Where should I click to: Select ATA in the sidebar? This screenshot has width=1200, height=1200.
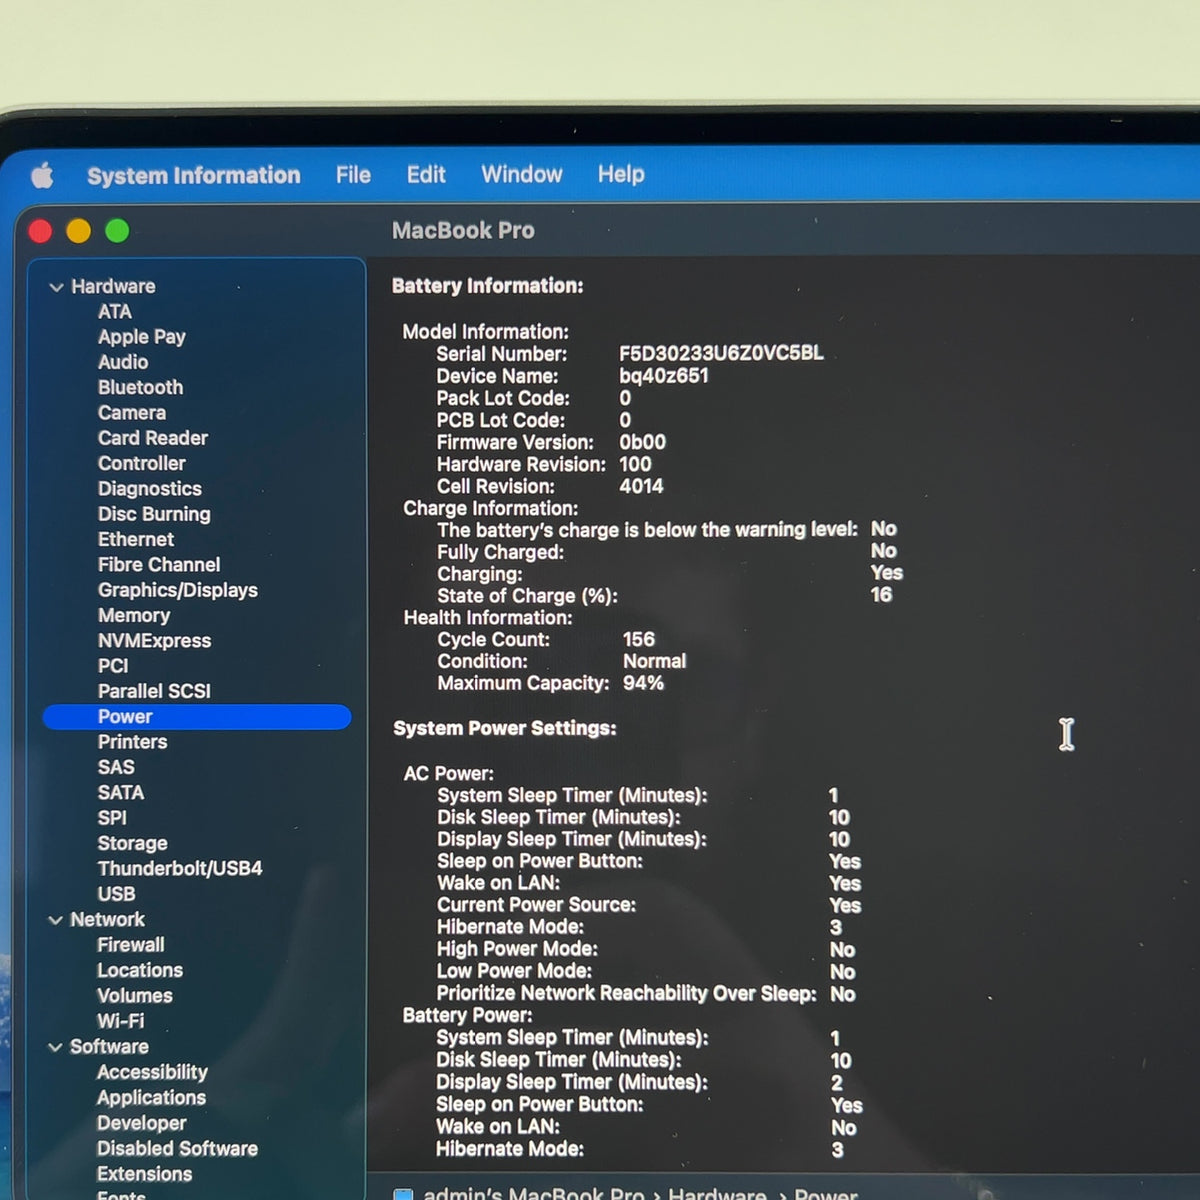pyautogui.click(x=115, y=312)
